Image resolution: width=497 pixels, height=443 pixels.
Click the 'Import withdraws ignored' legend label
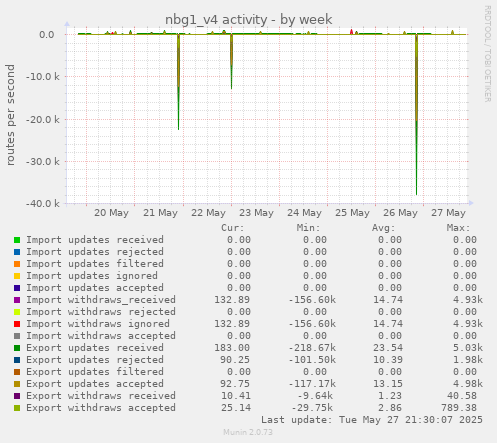pyautogui.click(x=98, y=324)
